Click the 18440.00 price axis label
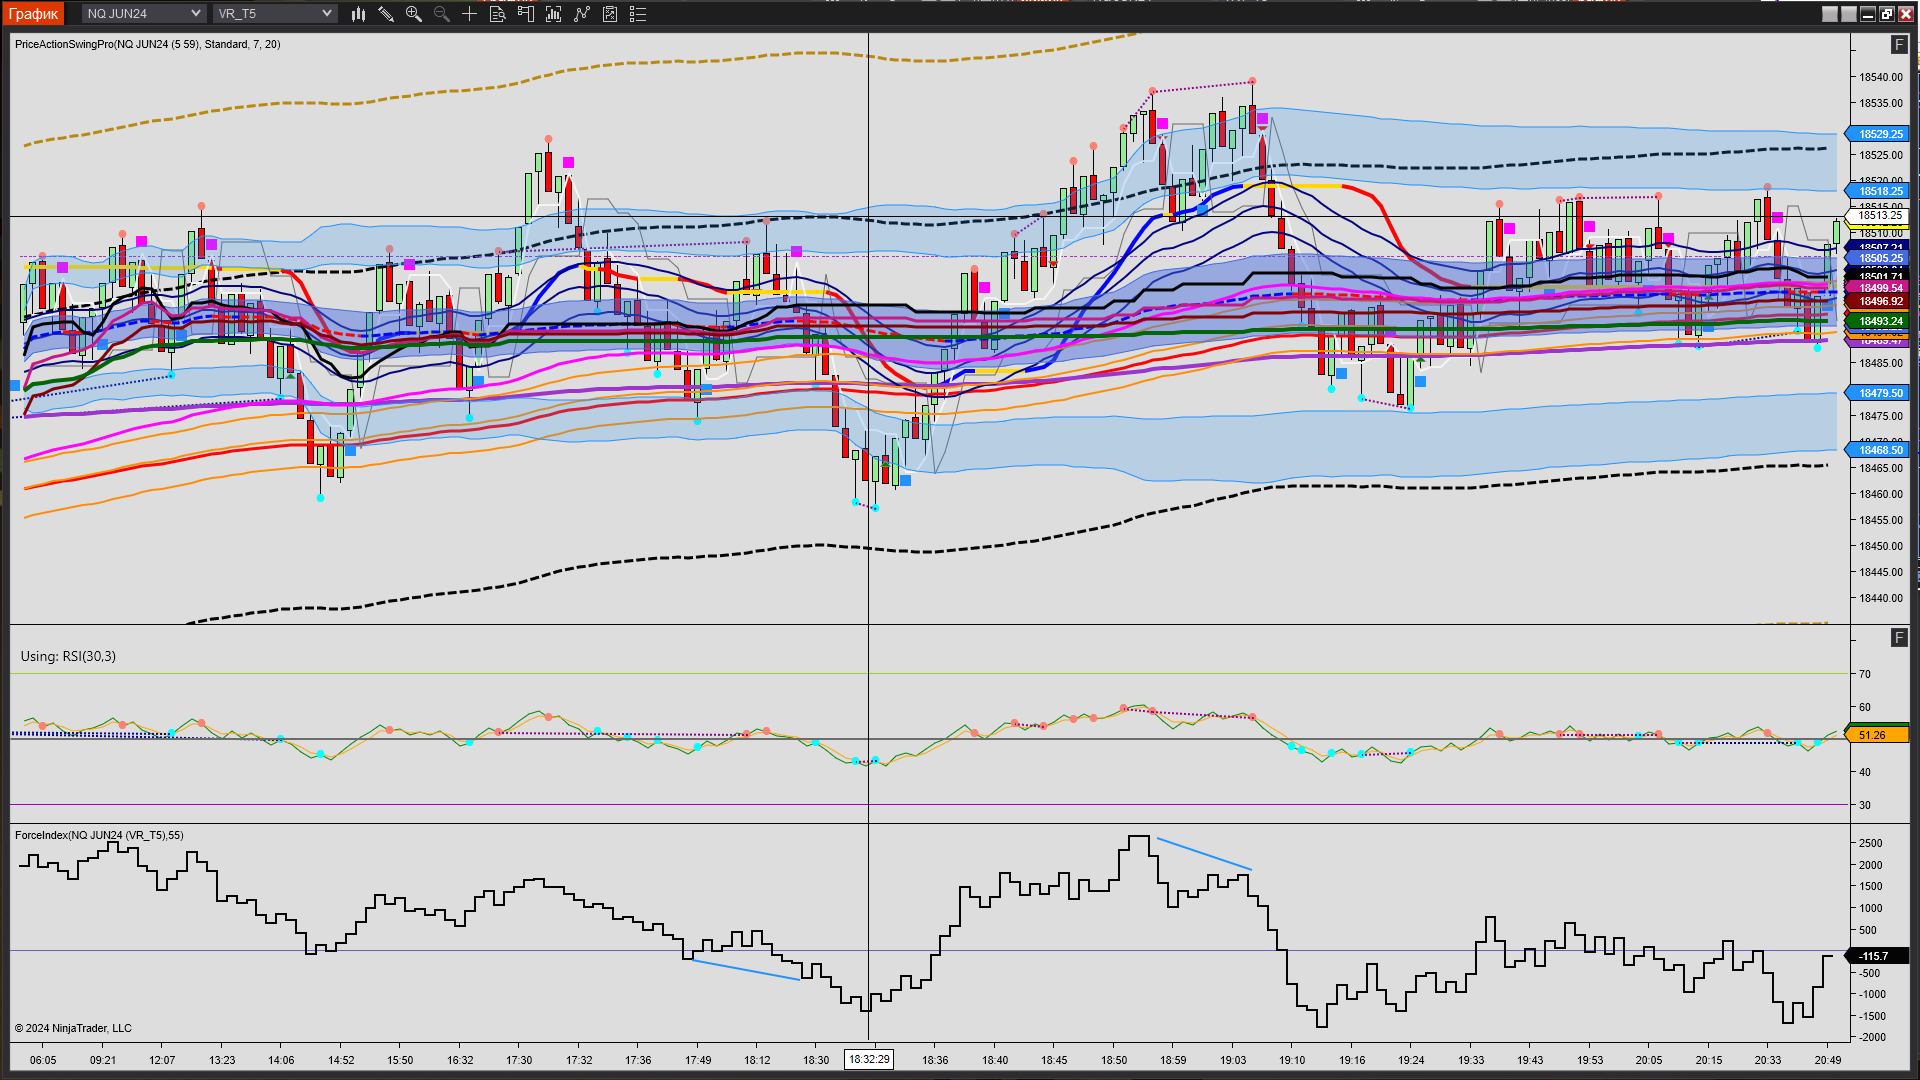The image size is (1920, 1080). click(x=1881, y=598)
